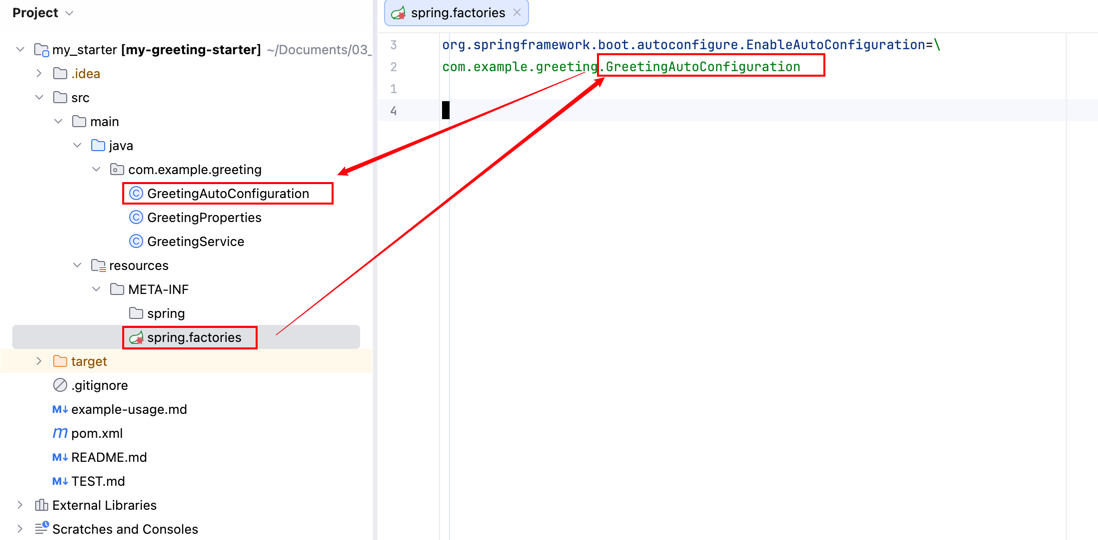This screenshot has height=540, width=1098.
Task: Collapse the my_starter project root
Action: click(x=20, y=50)
